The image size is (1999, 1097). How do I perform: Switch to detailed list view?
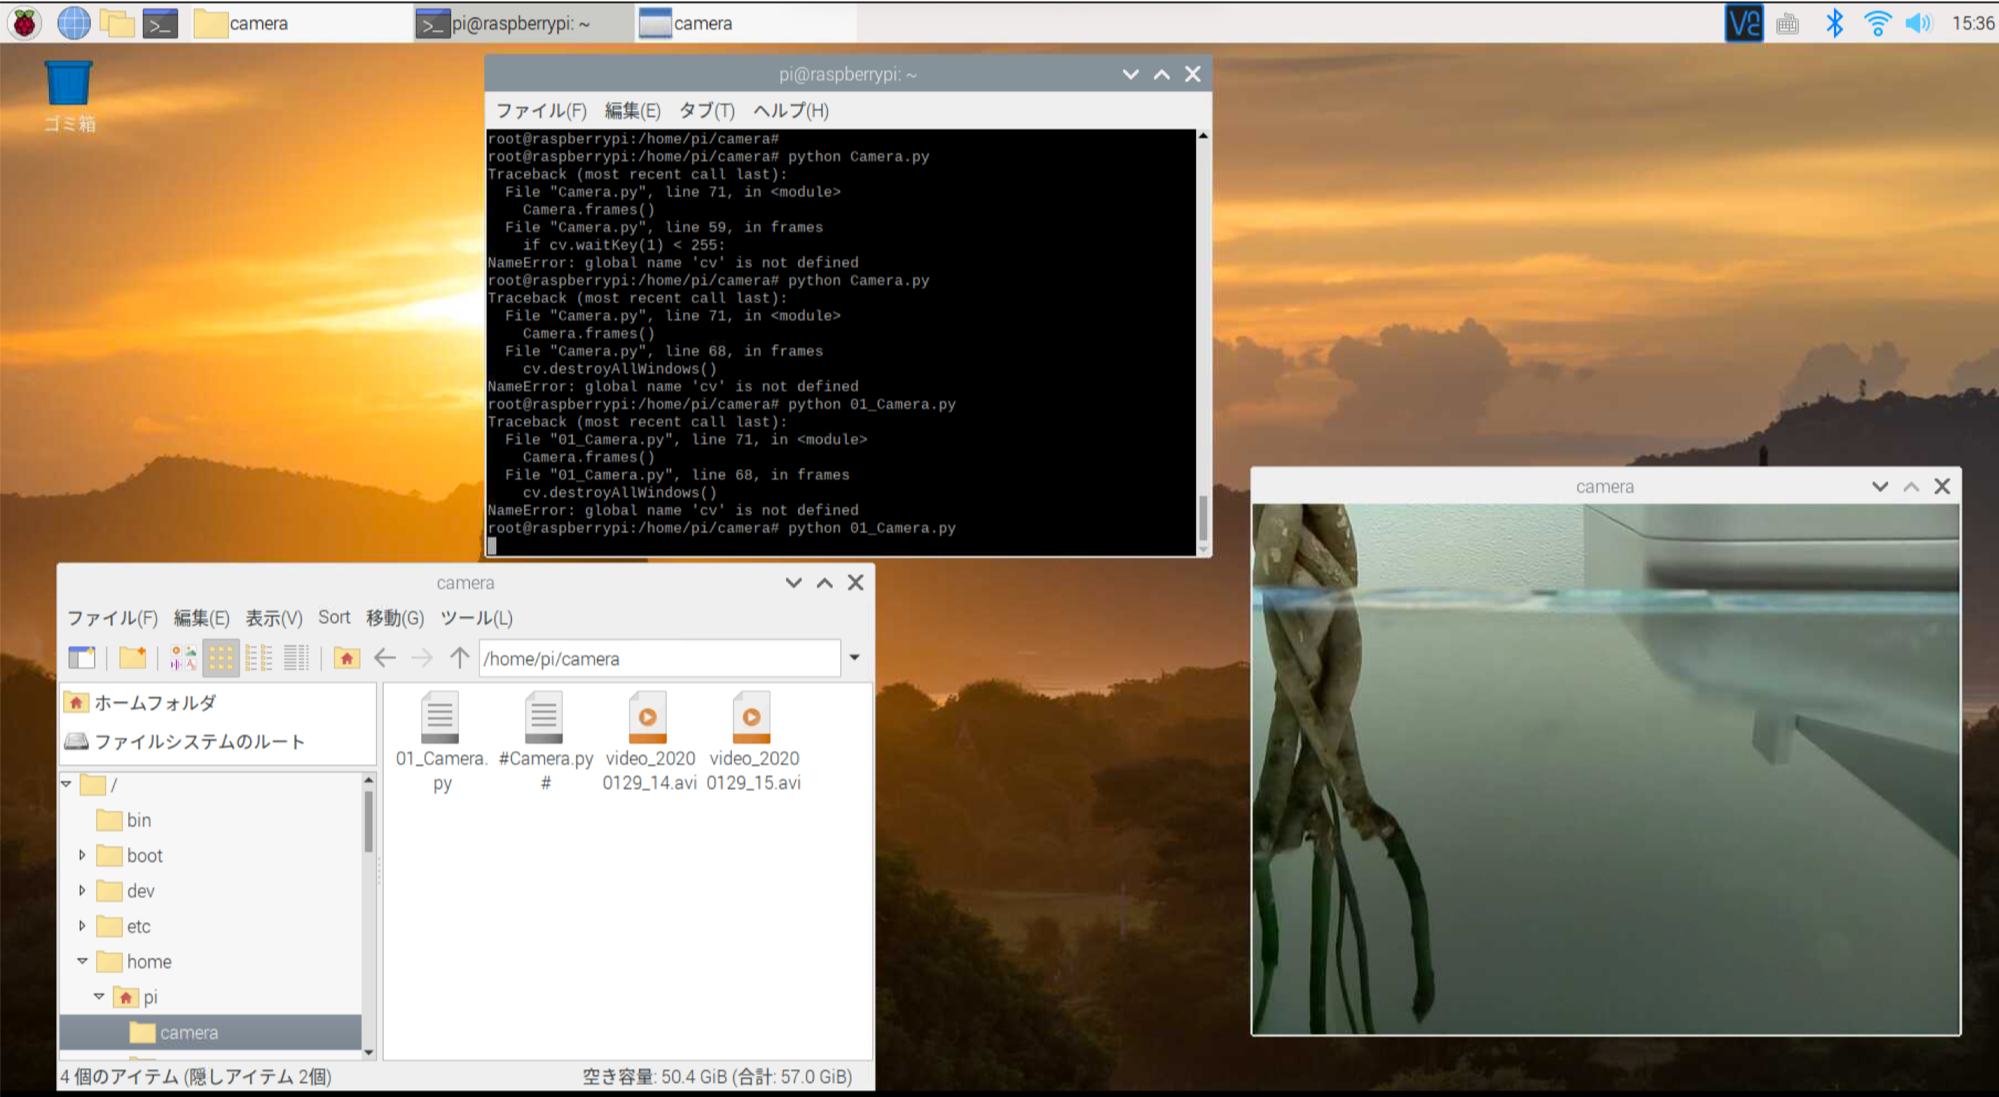click(x=296, y=657)
